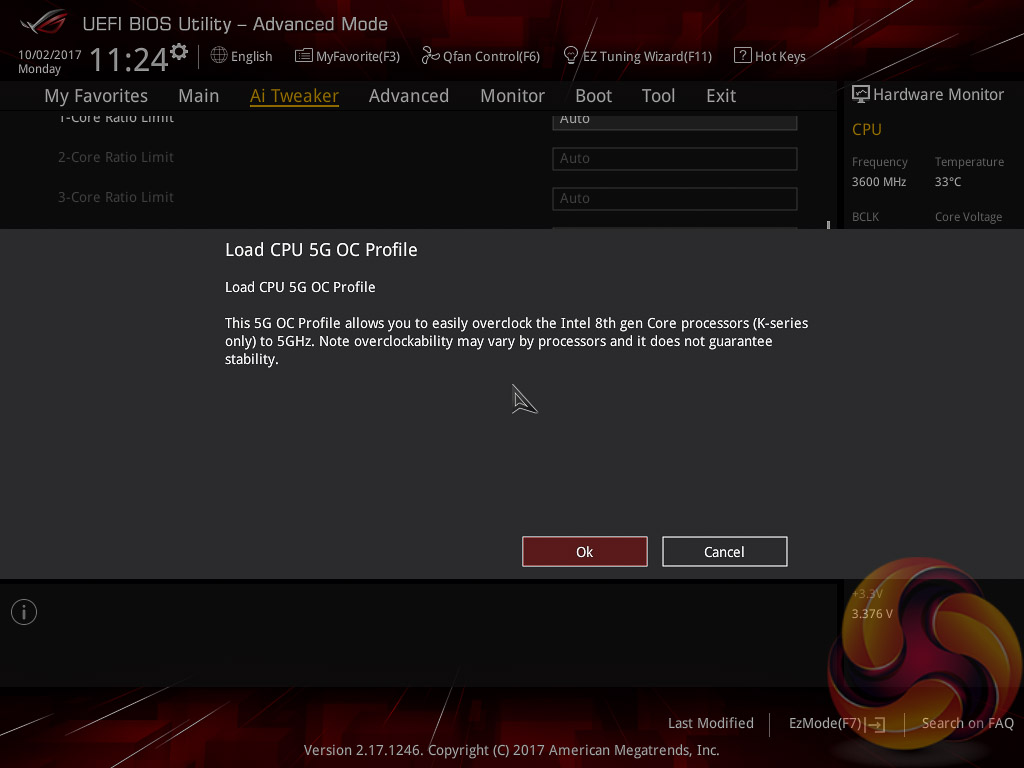Click the ROG logo icon

pos(44,22)
